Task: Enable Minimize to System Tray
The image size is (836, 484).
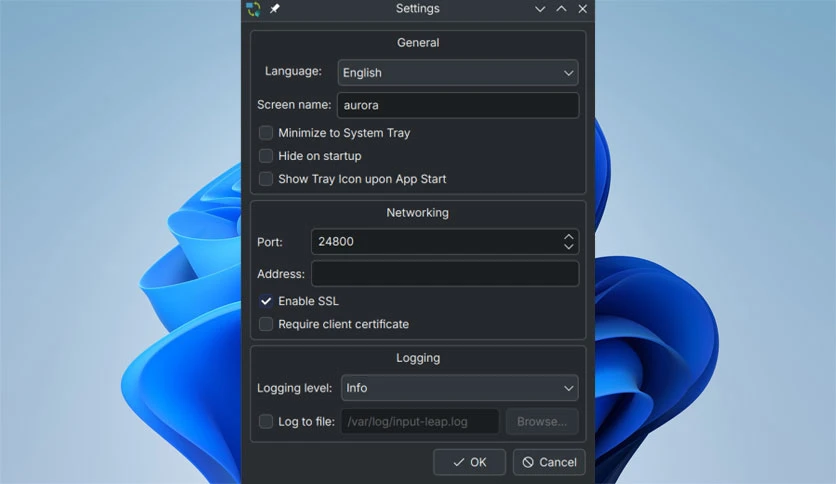Action: (266, 133)
